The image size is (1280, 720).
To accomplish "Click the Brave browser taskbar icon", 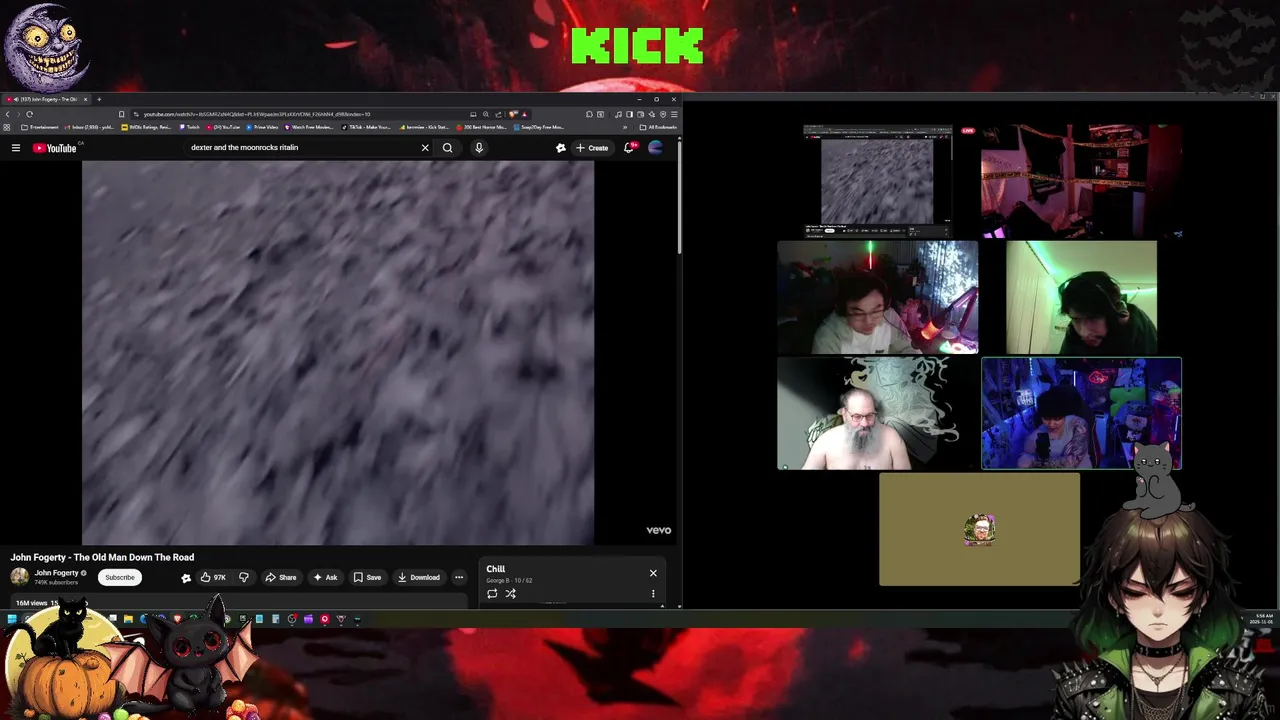I will (x=178, y=619).
